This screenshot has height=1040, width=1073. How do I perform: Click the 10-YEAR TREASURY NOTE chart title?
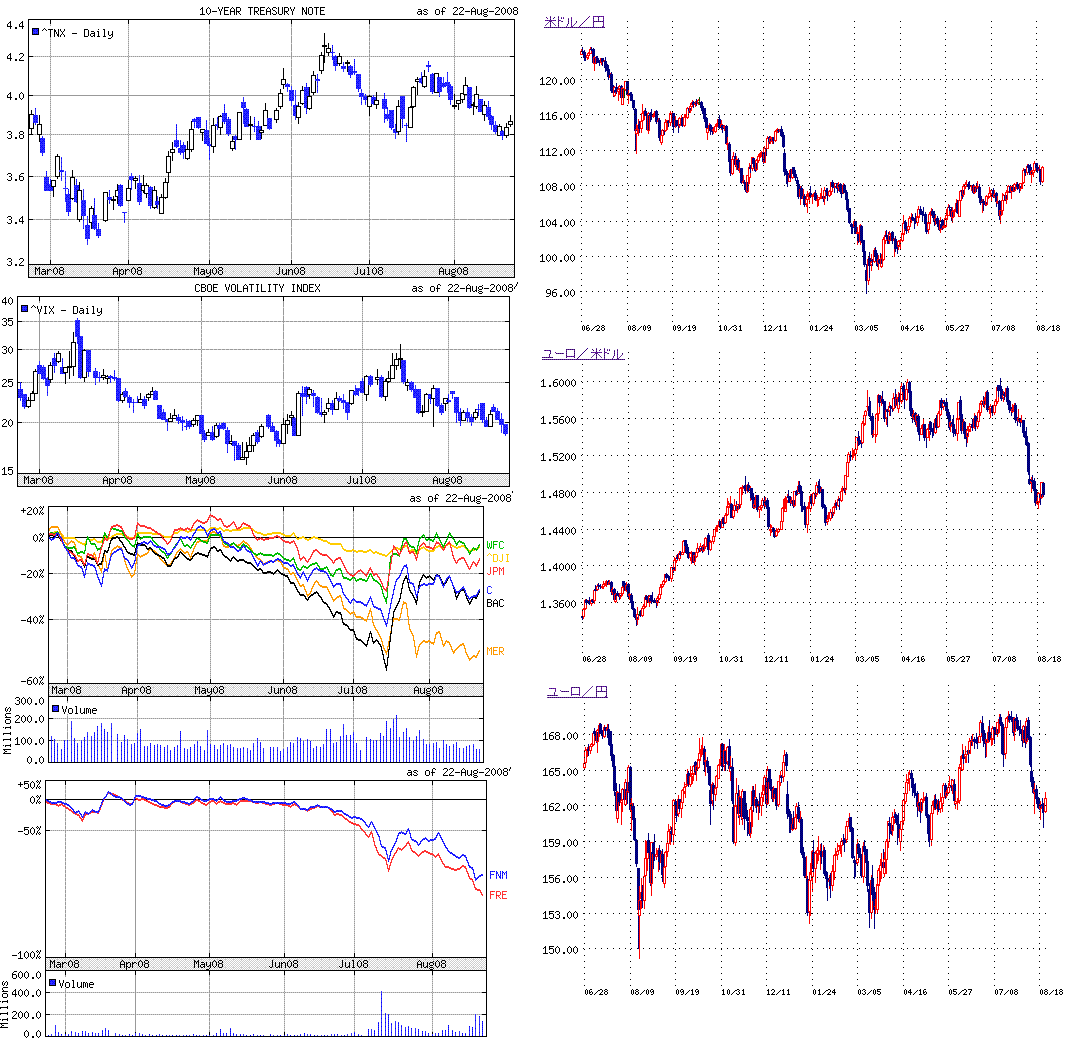coord(262,11)
